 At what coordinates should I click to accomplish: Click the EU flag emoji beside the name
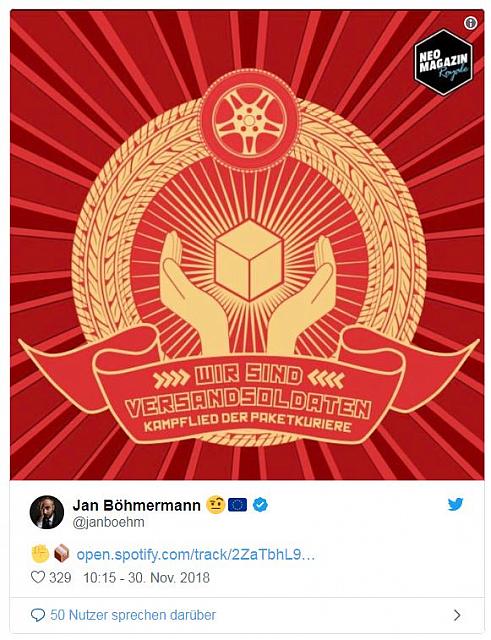238,505
